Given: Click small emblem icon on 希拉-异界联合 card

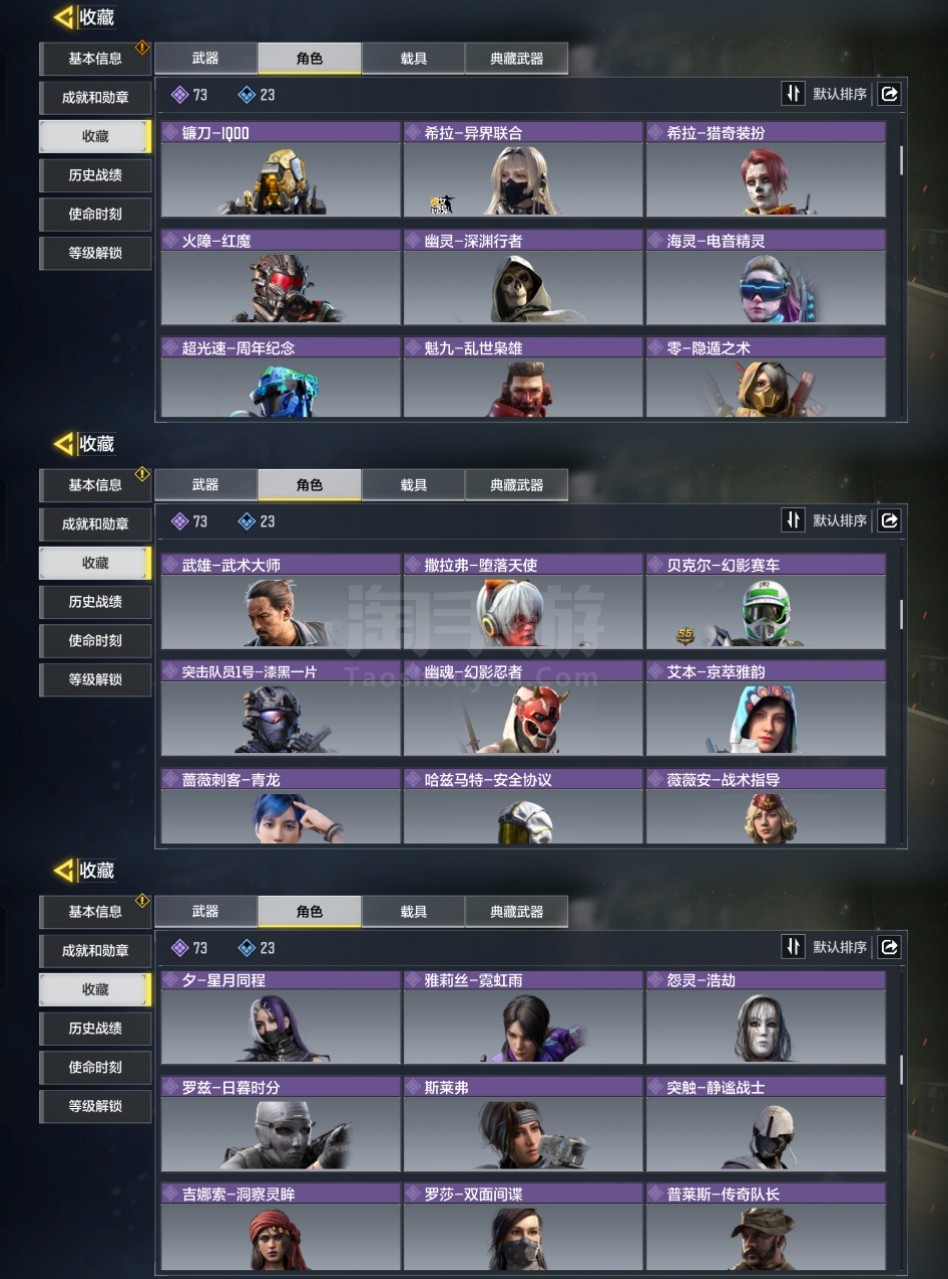Looking at the screenshot, I should click(x=440, y=204).
